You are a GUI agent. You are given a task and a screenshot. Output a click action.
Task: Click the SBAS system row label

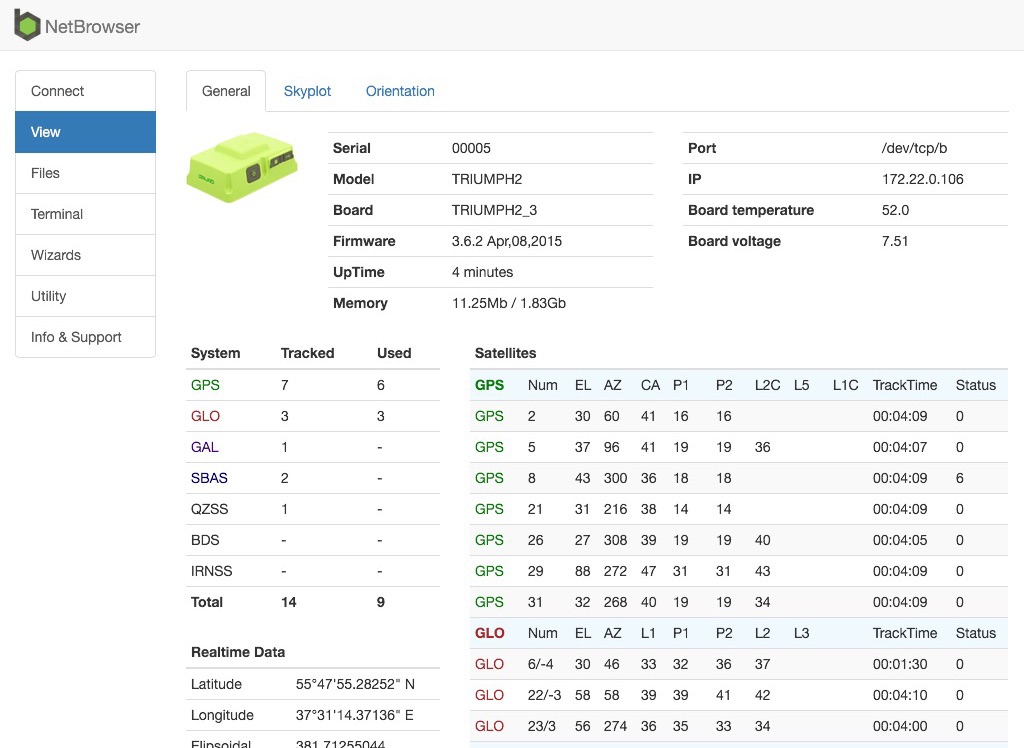tap(209, 478)
